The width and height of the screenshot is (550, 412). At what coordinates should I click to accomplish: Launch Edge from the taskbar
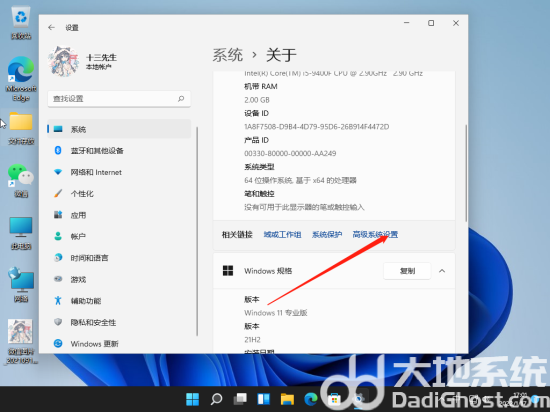tap(311, 399)
